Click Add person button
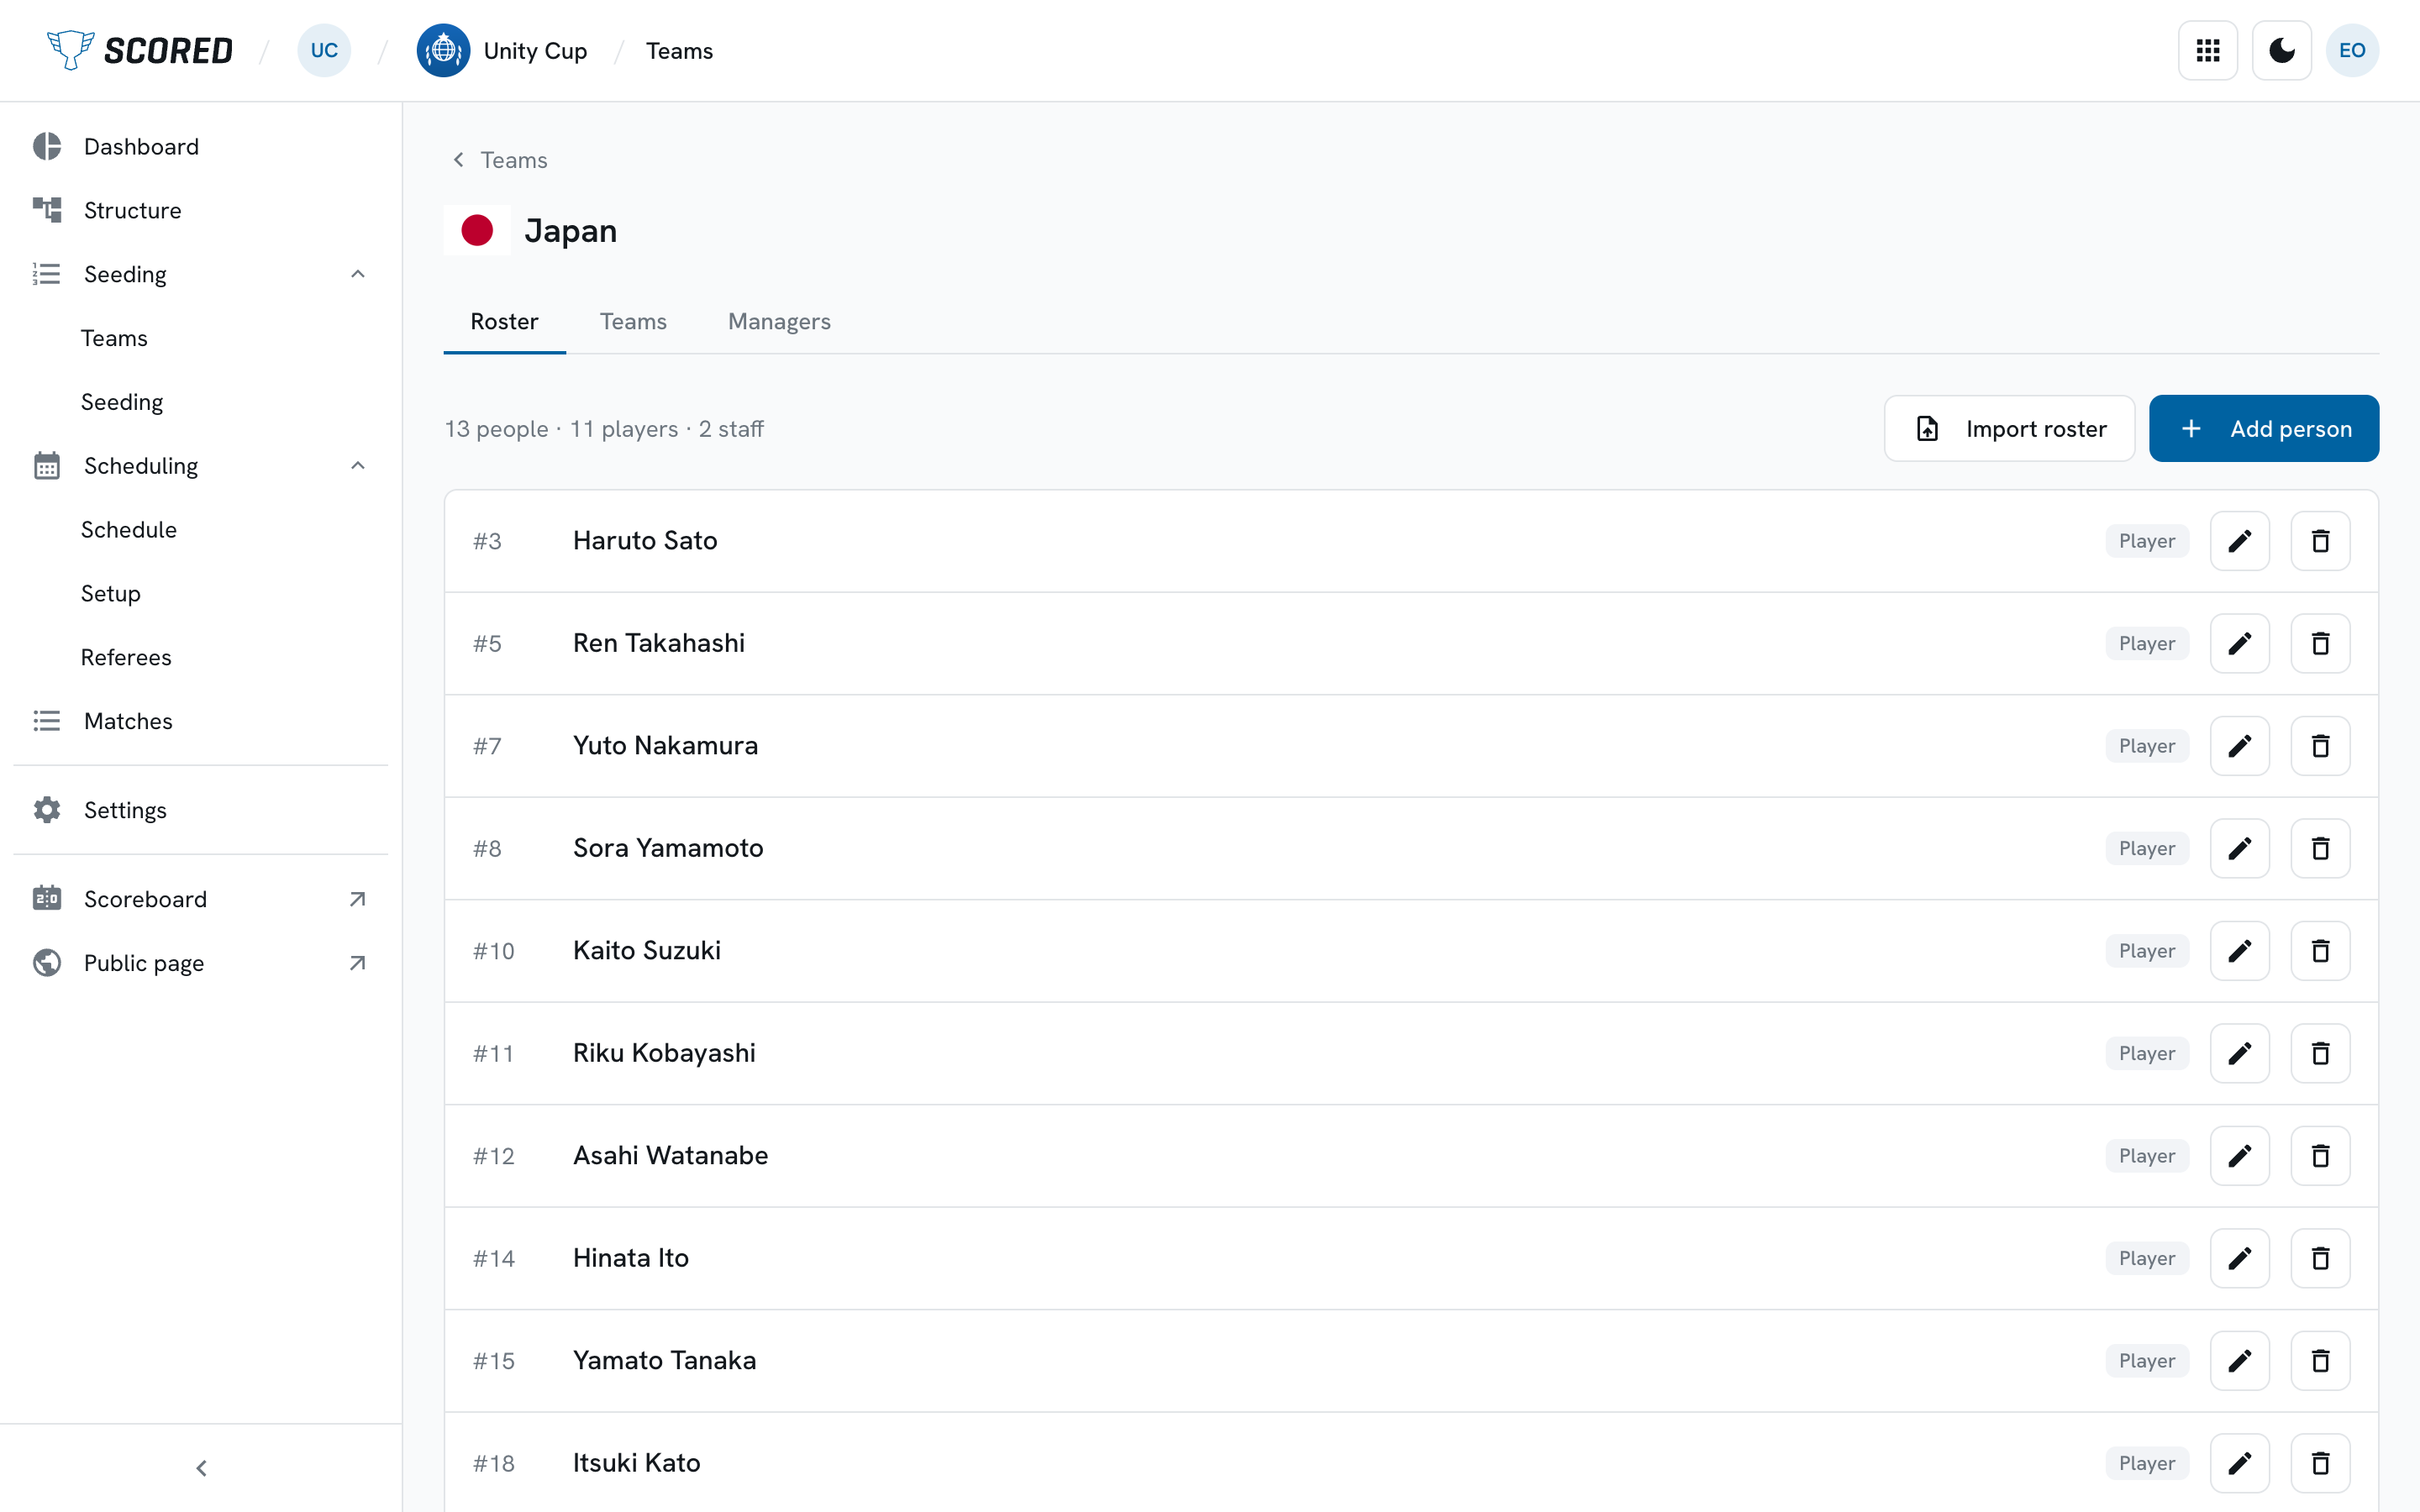The image size is (2420, 1512). point(2264,428)
